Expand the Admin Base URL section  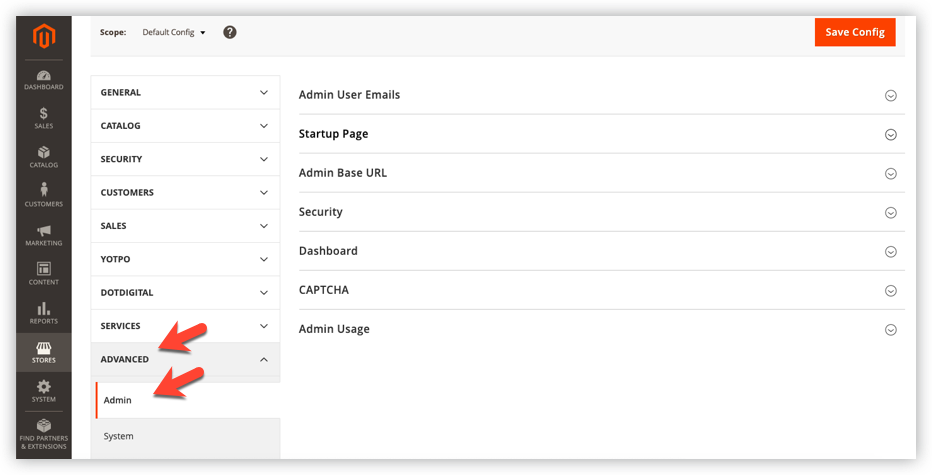point(602,174)
